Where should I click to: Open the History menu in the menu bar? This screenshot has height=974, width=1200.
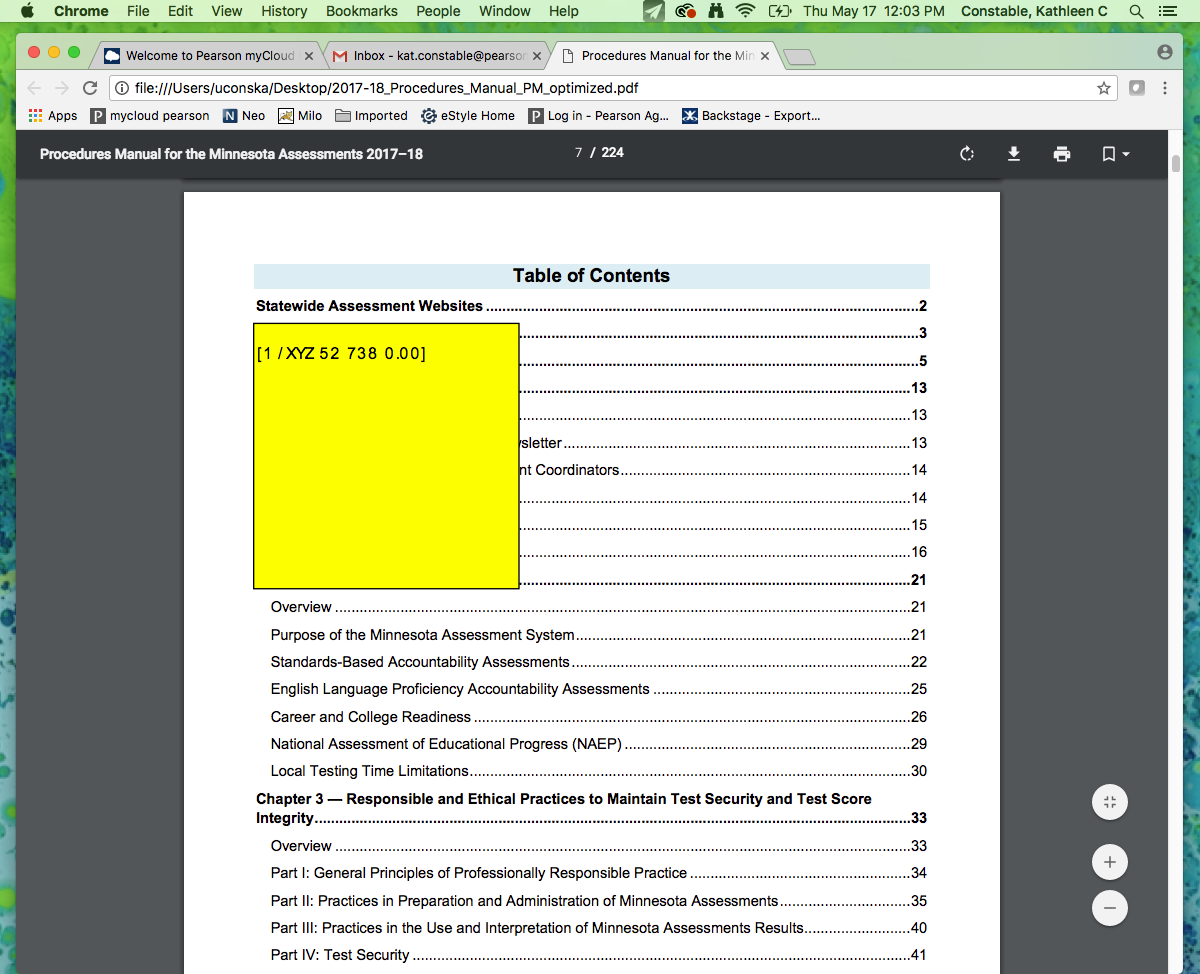[x=283, y=11]
